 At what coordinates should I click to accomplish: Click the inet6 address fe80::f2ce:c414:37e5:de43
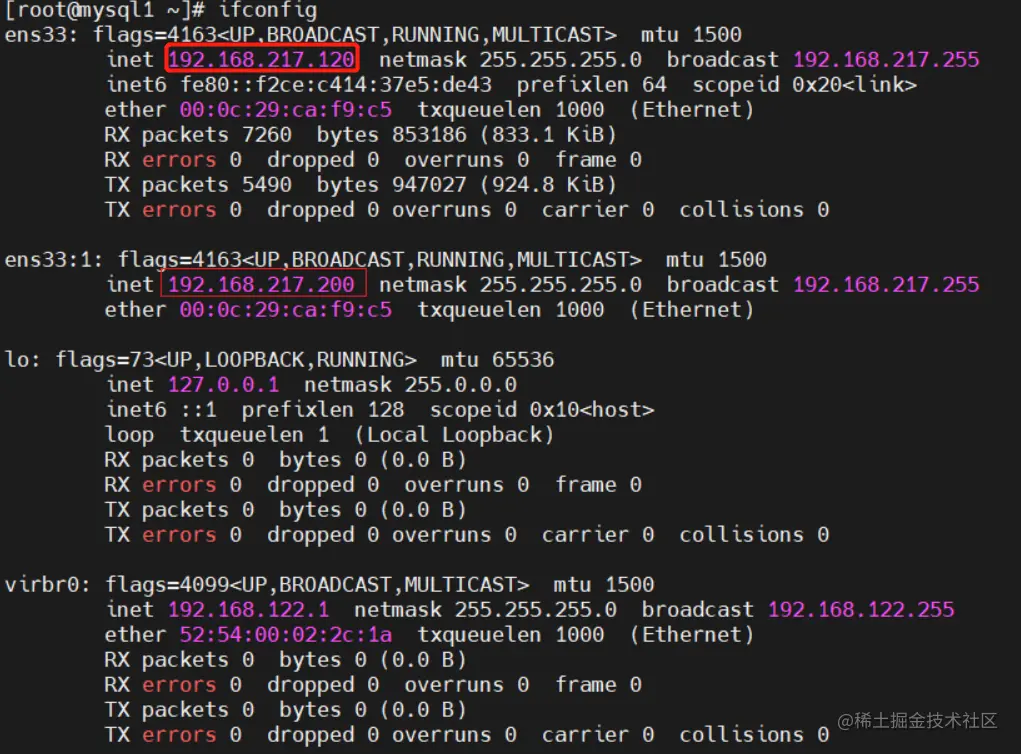click(336, 85)
